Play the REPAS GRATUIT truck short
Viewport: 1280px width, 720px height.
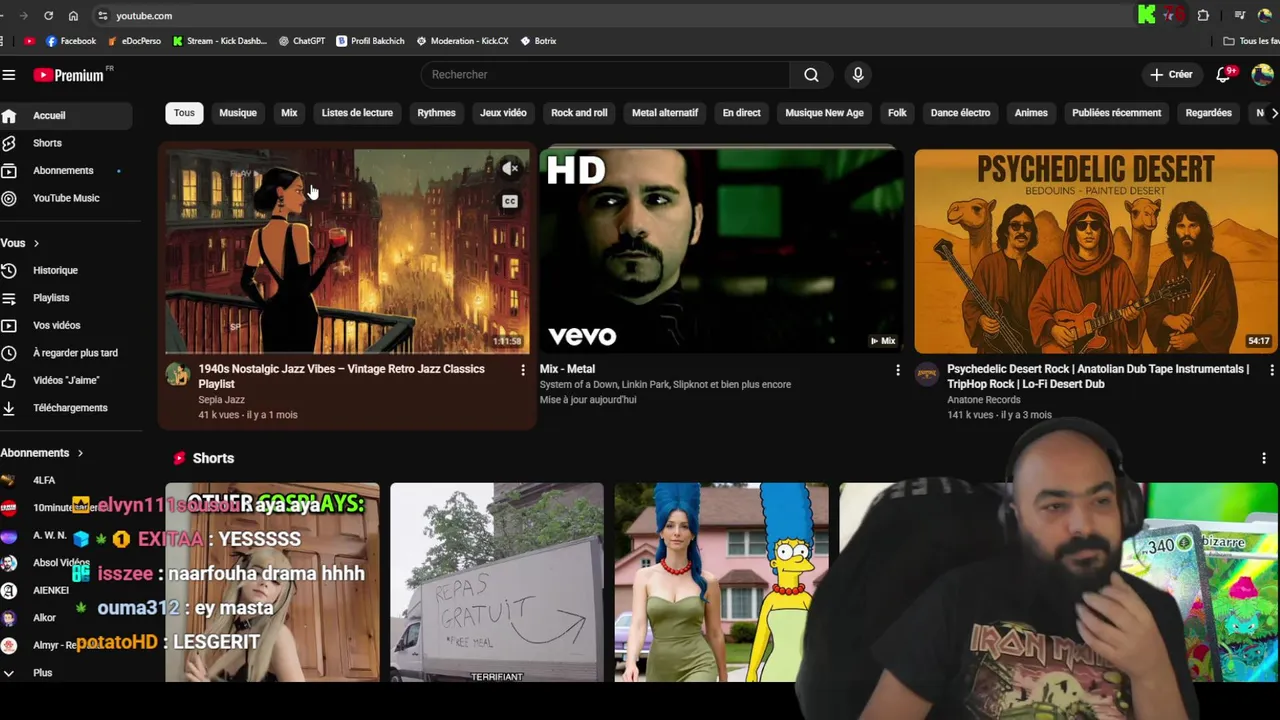[x=497, y=582]
